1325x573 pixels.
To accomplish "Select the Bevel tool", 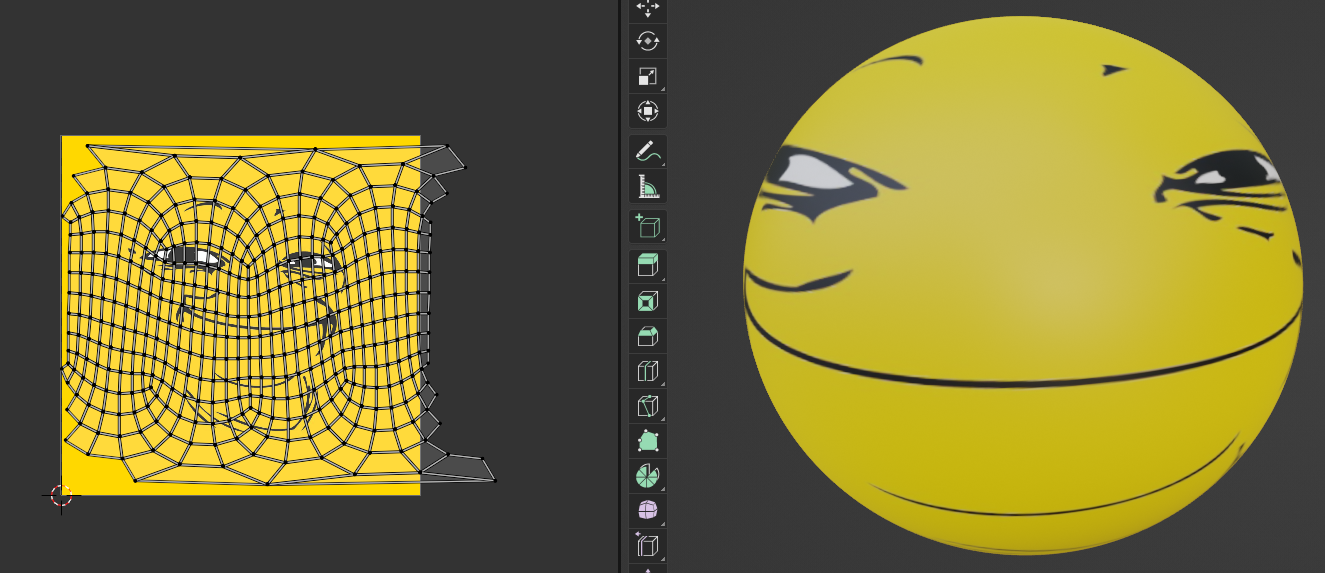I will tap(647, 336).
